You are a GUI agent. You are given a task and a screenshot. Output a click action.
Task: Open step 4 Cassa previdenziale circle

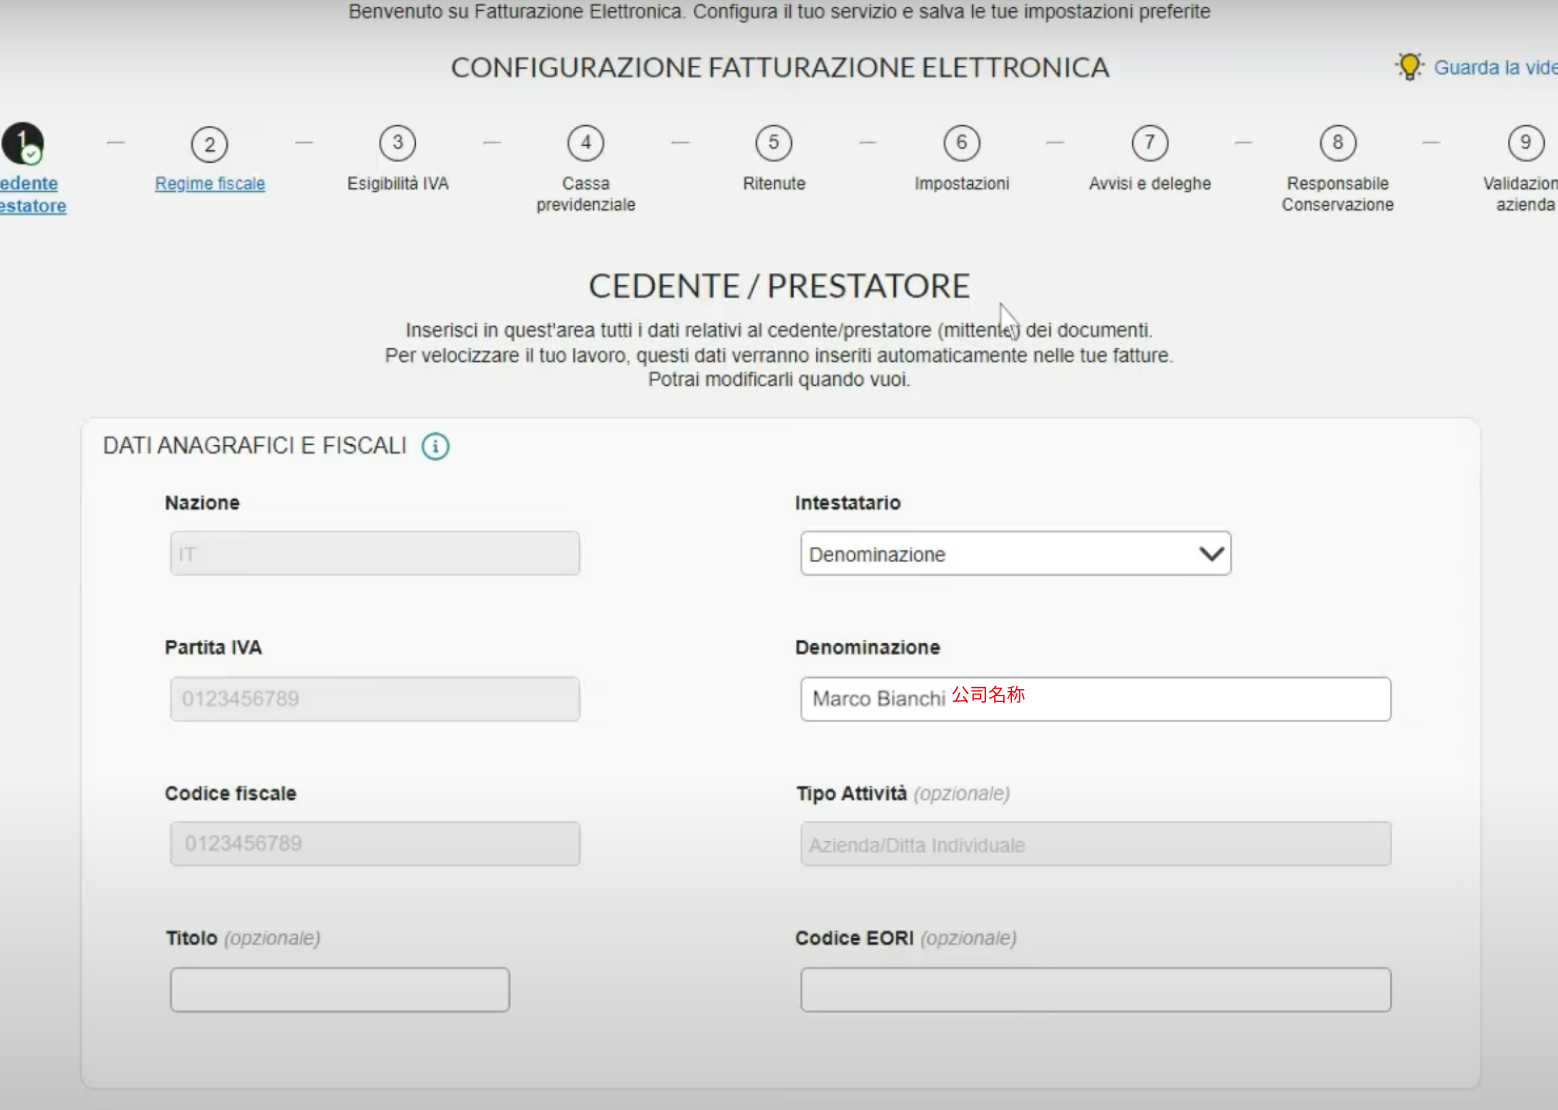(585, 143)
